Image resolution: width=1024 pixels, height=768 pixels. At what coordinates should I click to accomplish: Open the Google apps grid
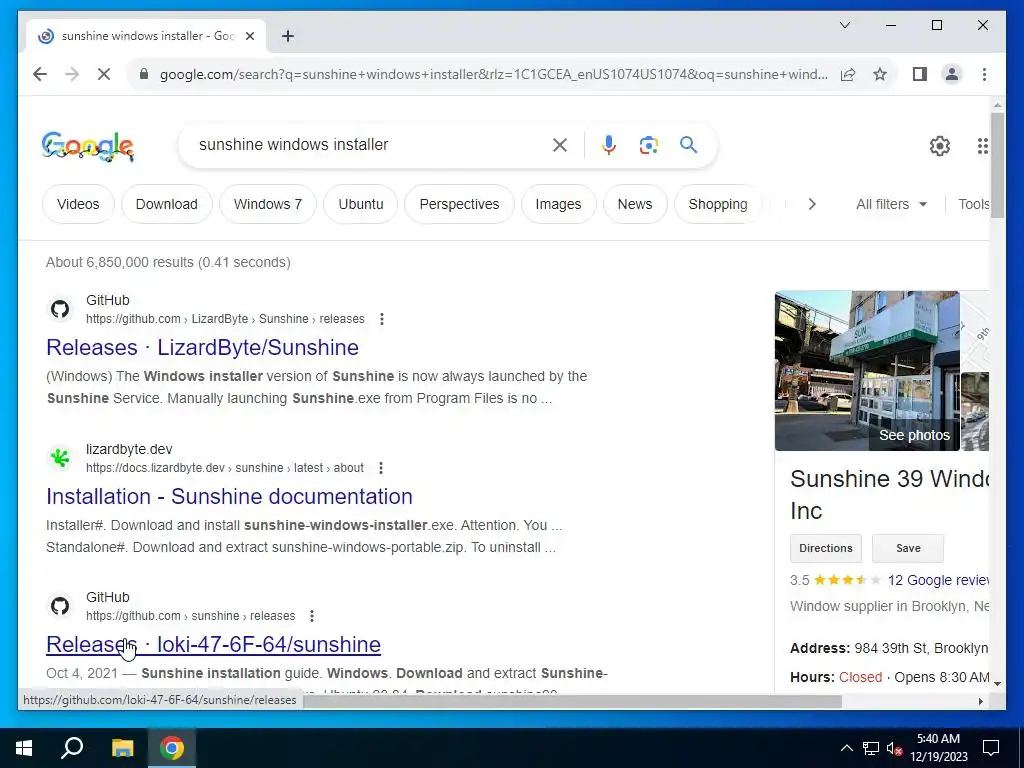click(982, 146)
